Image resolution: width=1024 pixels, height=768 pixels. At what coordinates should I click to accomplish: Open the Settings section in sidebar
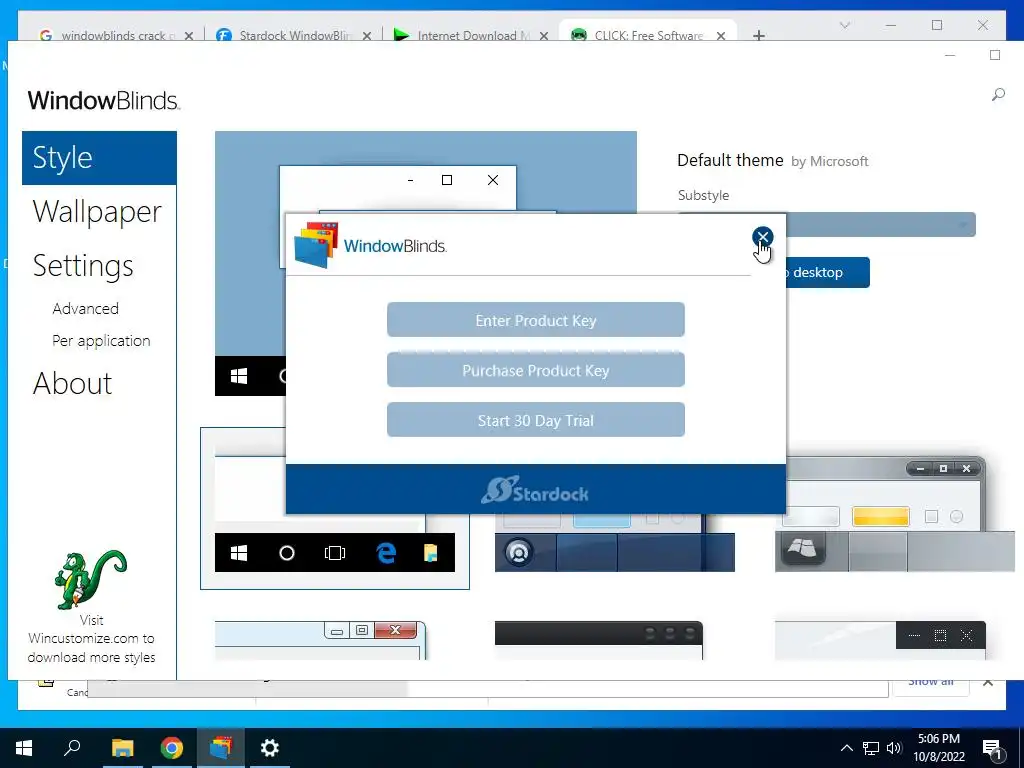(x=83, y=266)
